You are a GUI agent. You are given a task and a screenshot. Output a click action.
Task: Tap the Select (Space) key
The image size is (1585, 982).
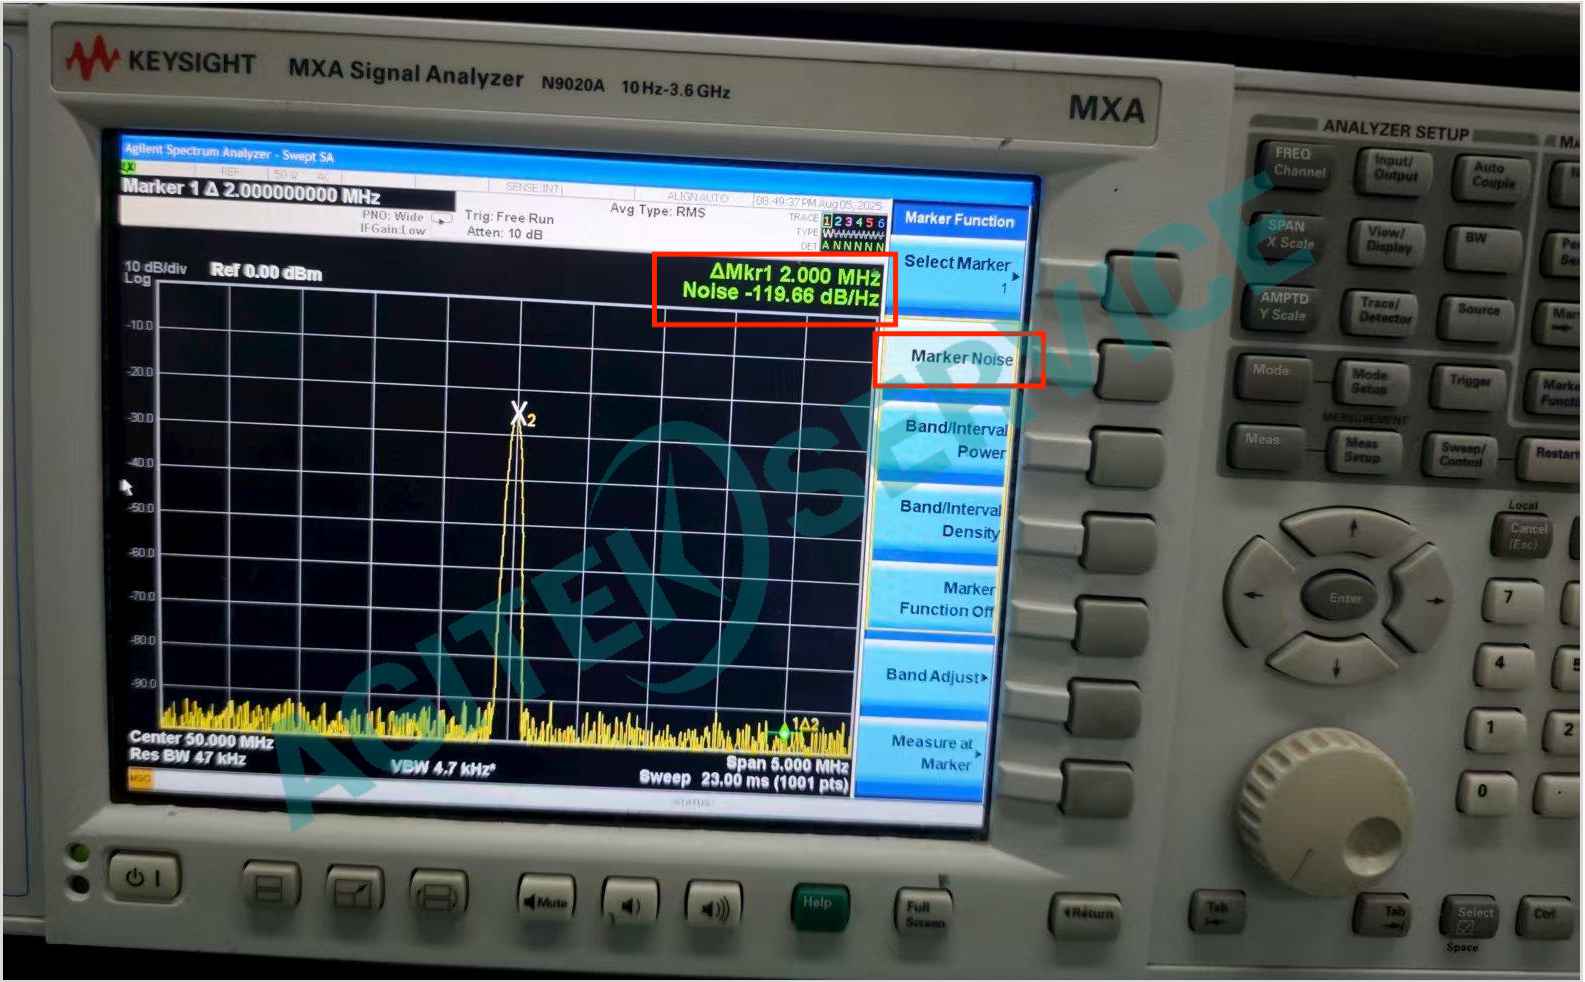click(1471, 915)
